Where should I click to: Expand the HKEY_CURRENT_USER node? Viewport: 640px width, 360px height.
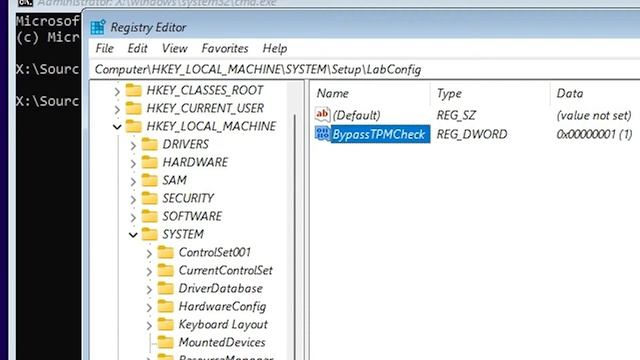tap(117, 109)
